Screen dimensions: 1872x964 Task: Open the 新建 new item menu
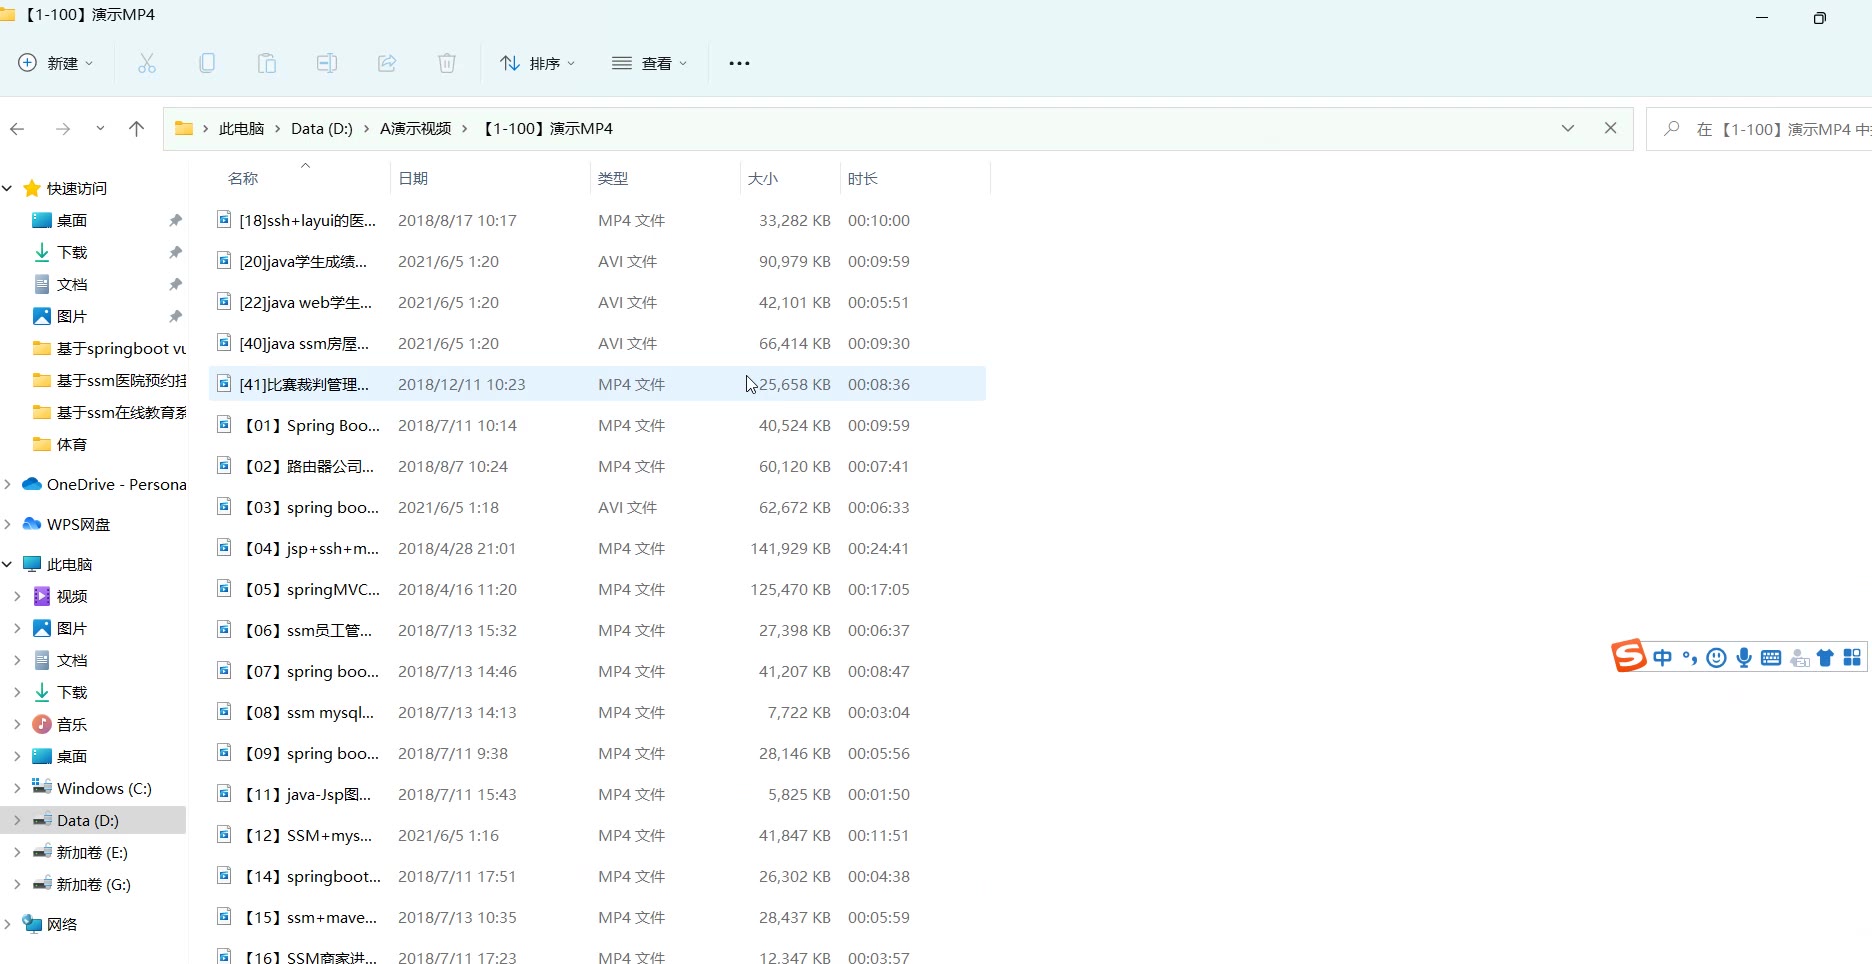[56, 63]
